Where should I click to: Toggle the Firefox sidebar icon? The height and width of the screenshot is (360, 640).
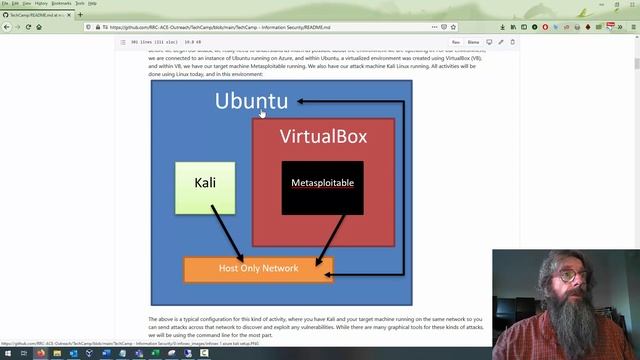[x=524, y=27]
